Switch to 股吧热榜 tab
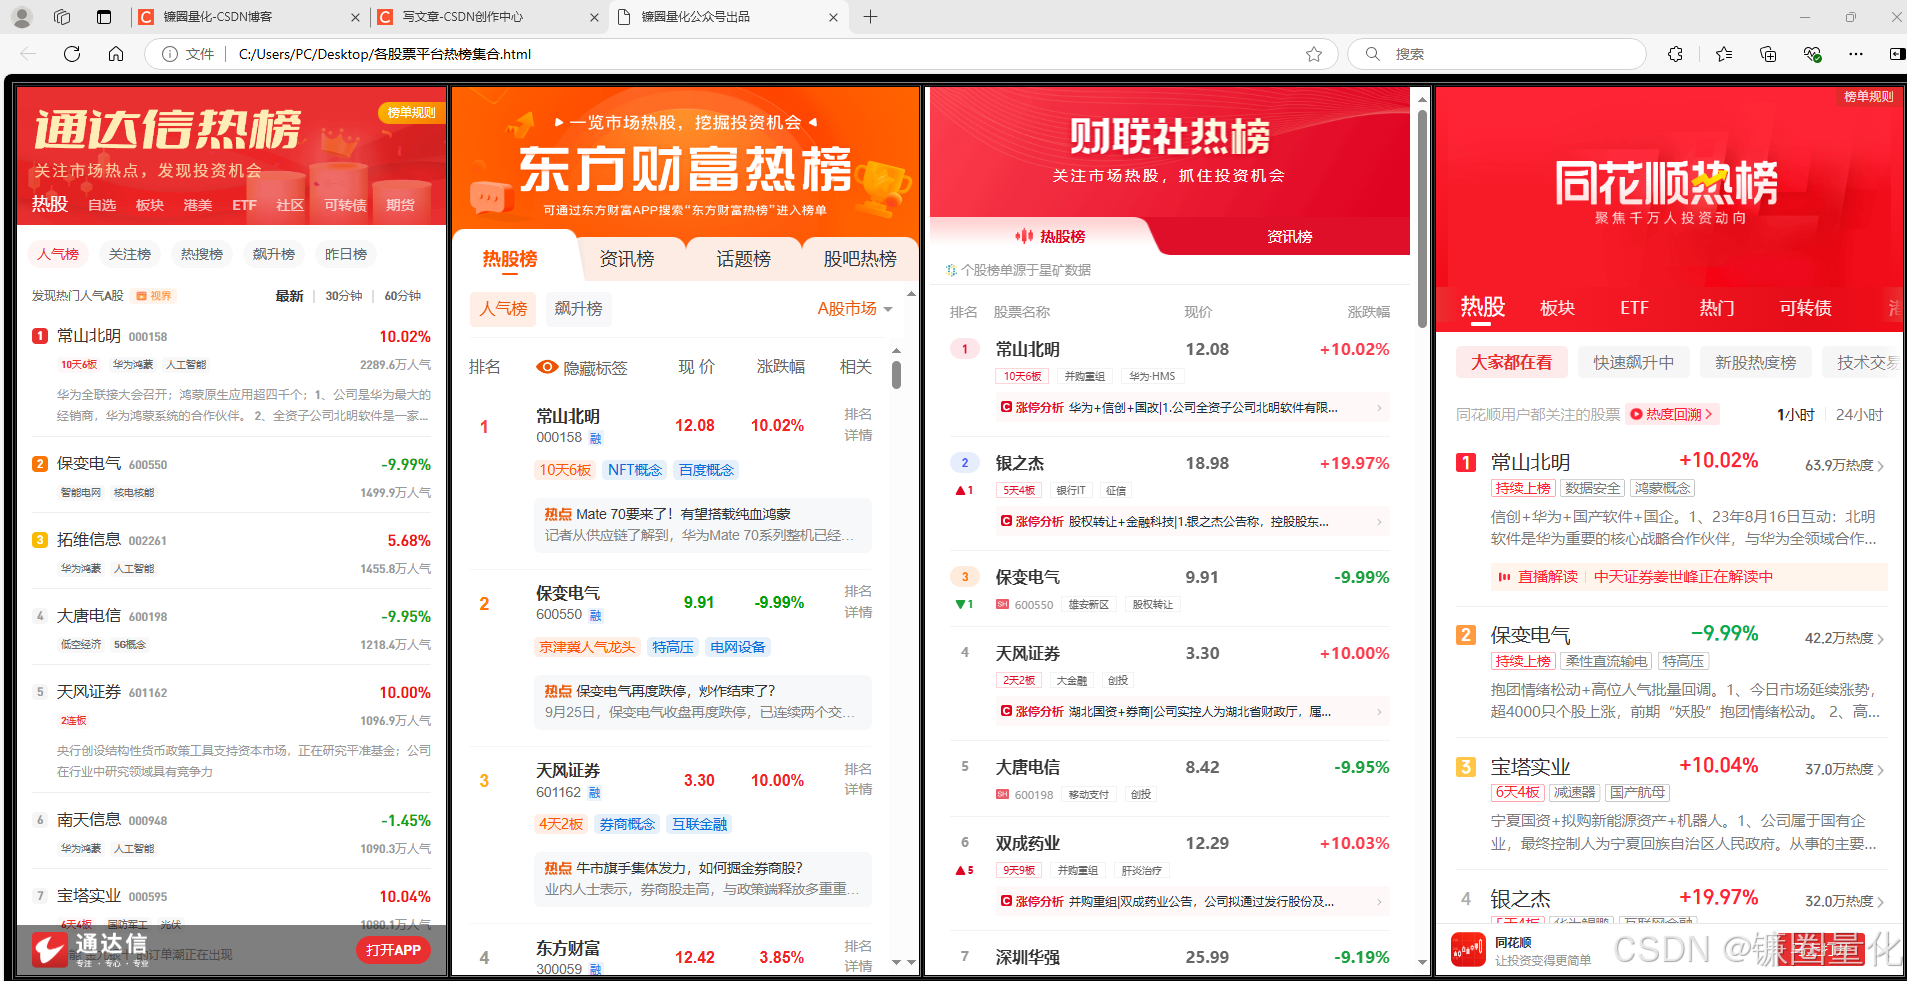The width and height of the screenshot is (1907, 981). coord(860,259)
